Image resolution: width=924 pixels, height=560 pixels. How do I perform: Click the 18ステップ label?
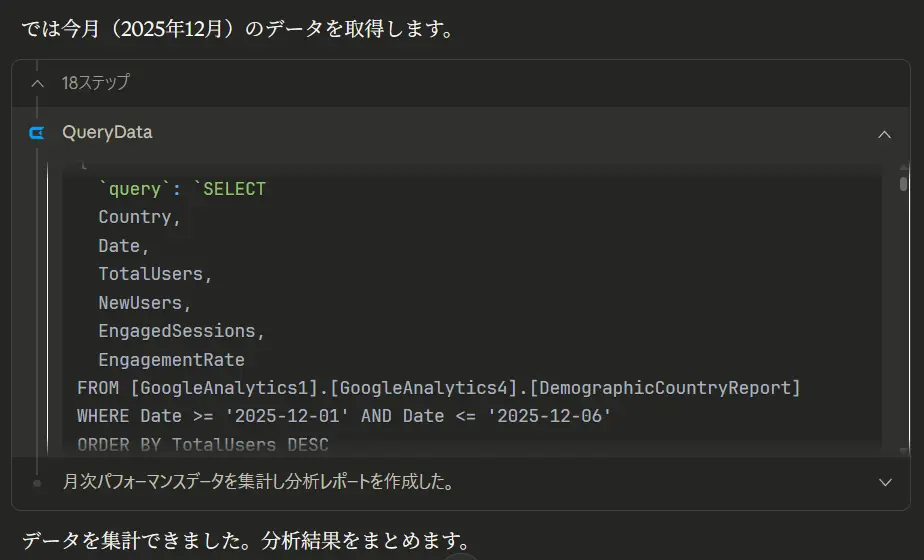(x=95, y=83)
